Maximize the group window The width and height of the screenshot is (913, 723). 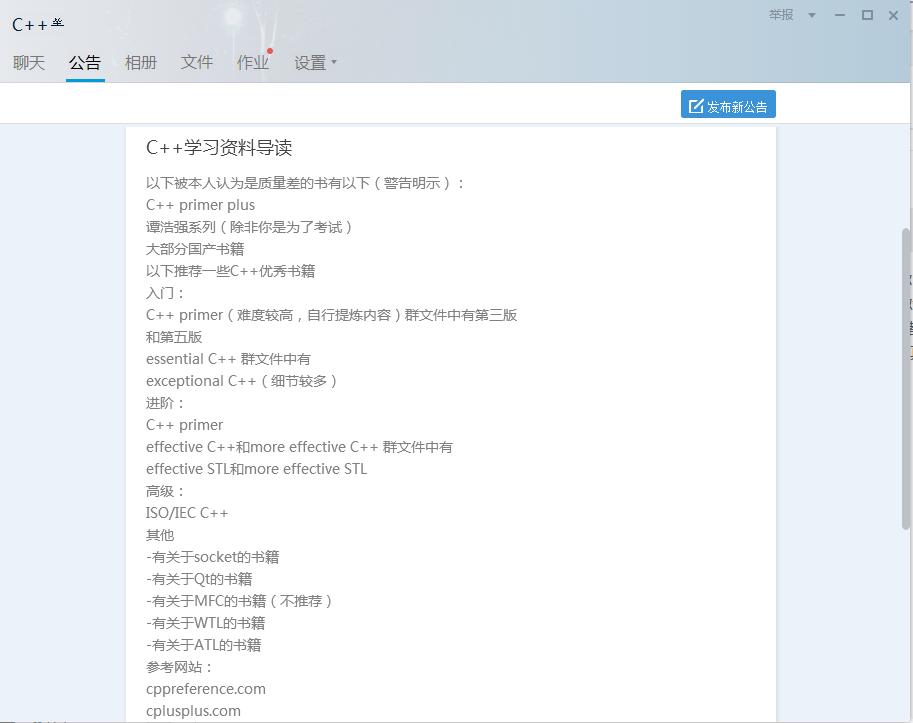(866, 15)
